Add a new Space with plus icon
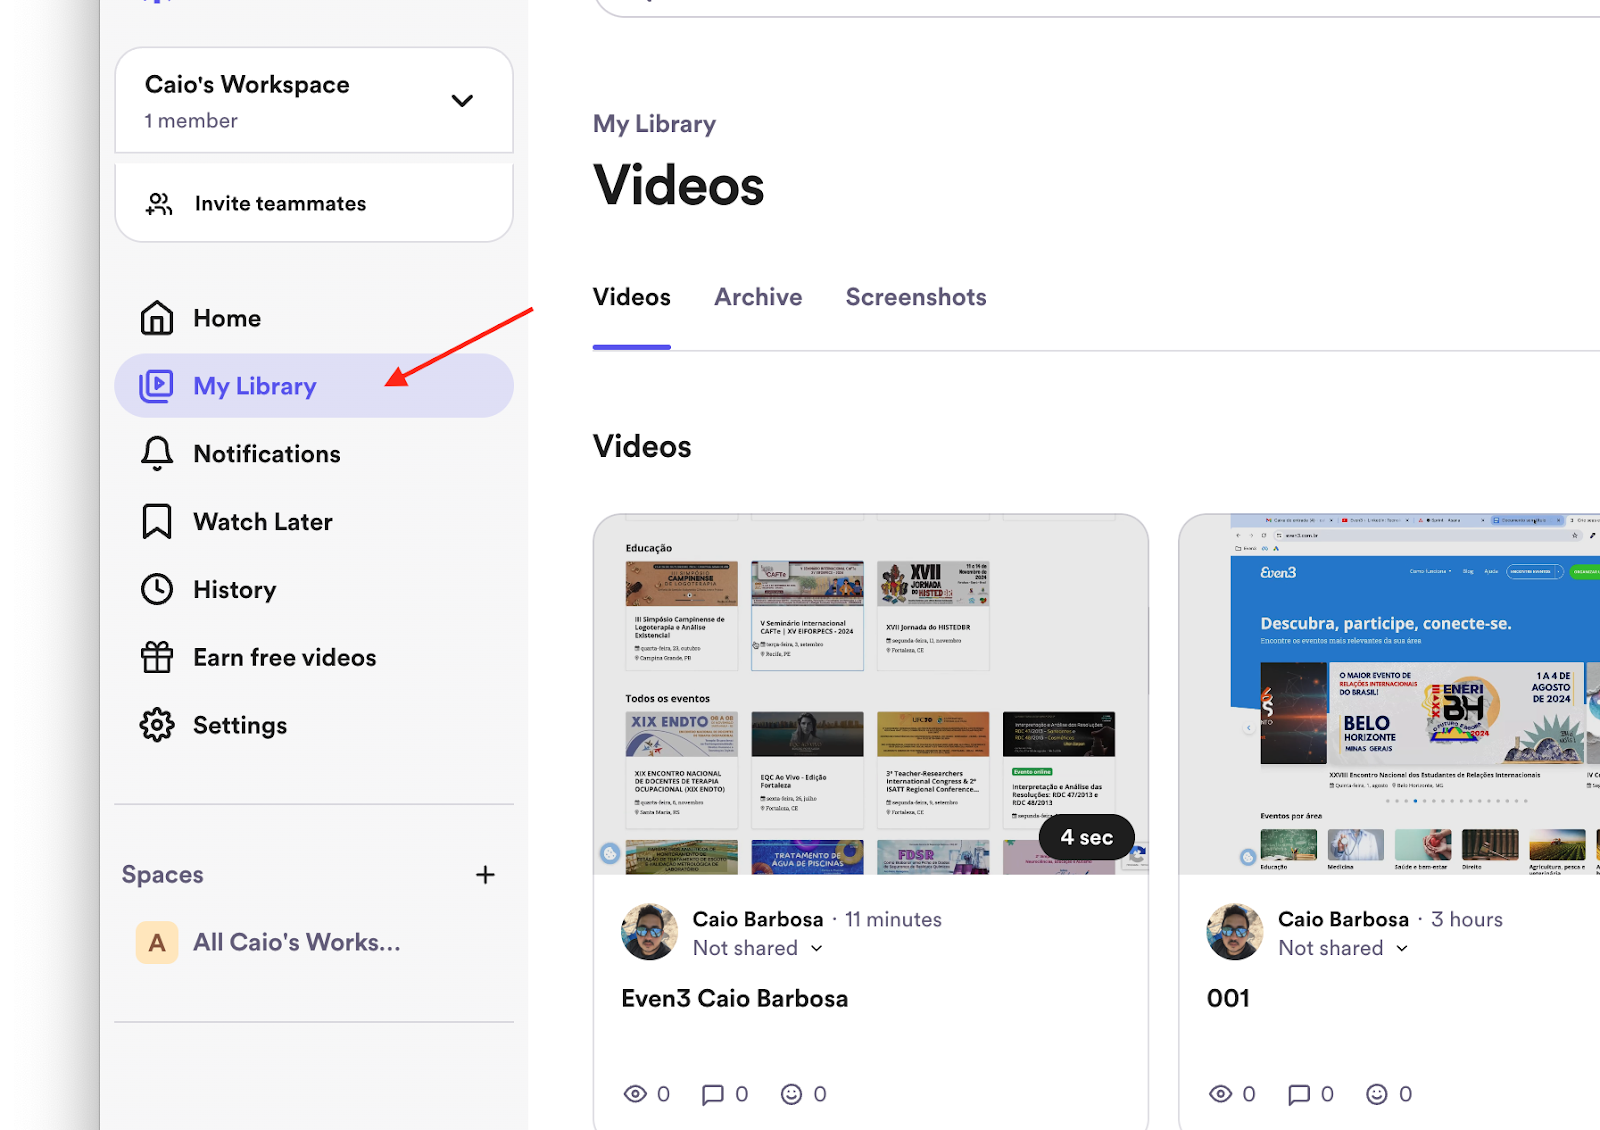 click(x=485, y=875)
